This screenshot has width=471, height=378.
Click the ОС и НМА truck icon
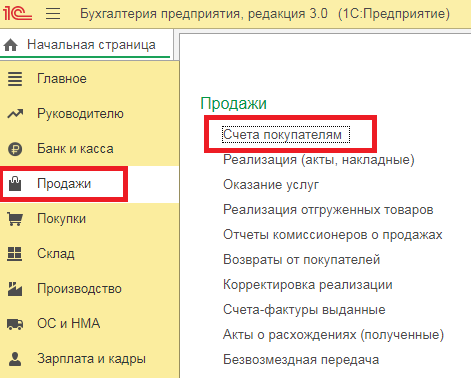tap(15, 324)
